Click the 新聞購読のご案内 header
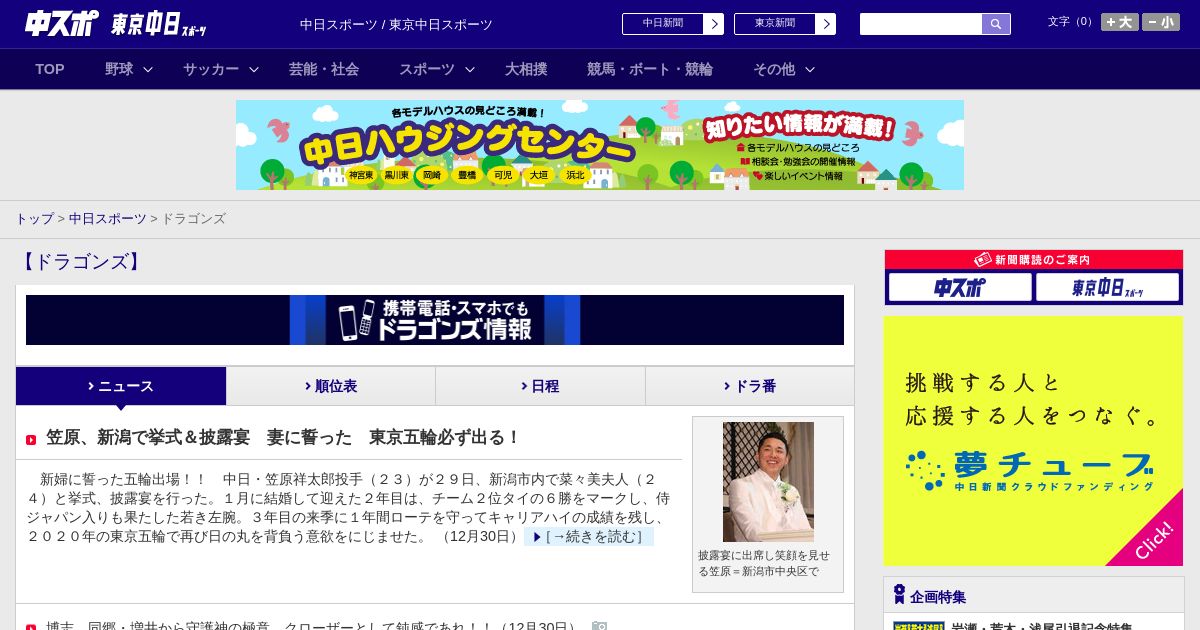 point(1034,260)
